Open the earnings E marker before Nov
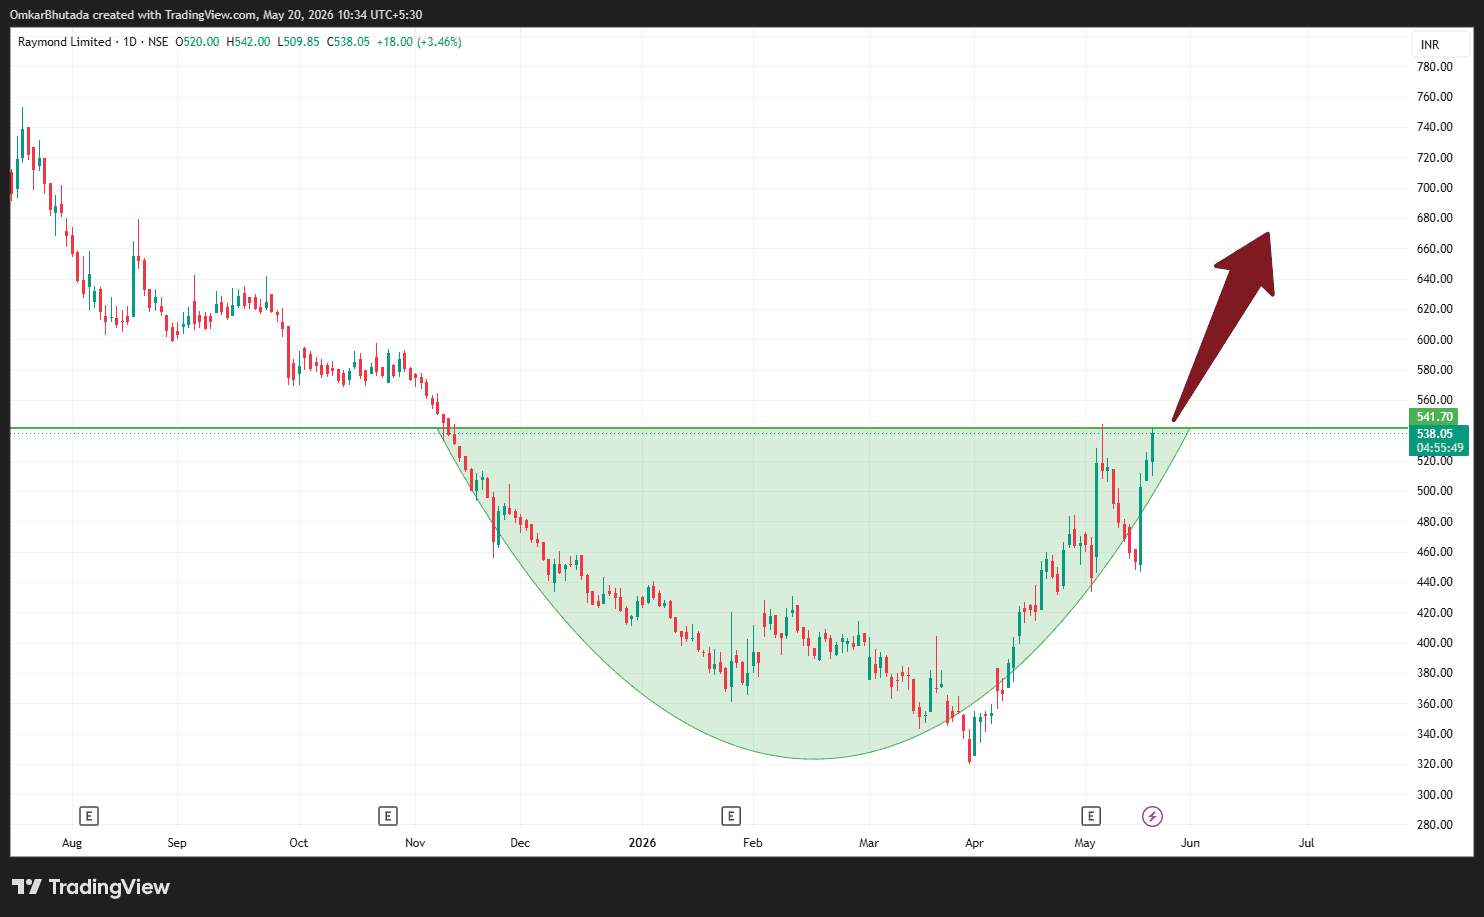The width and height of the screenshot is (1484, 917). [388, 816]
